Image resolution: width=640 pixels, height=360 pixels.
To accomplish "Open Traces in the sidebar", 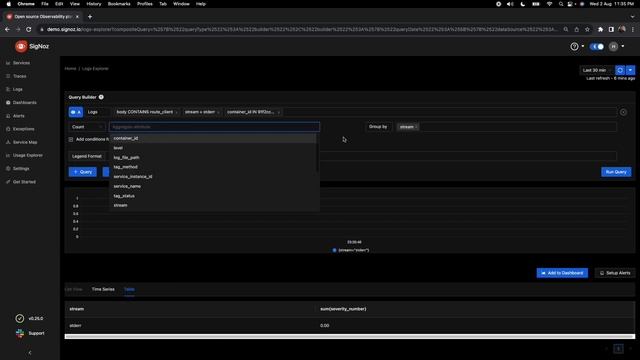I will click(x=20, y=76).
